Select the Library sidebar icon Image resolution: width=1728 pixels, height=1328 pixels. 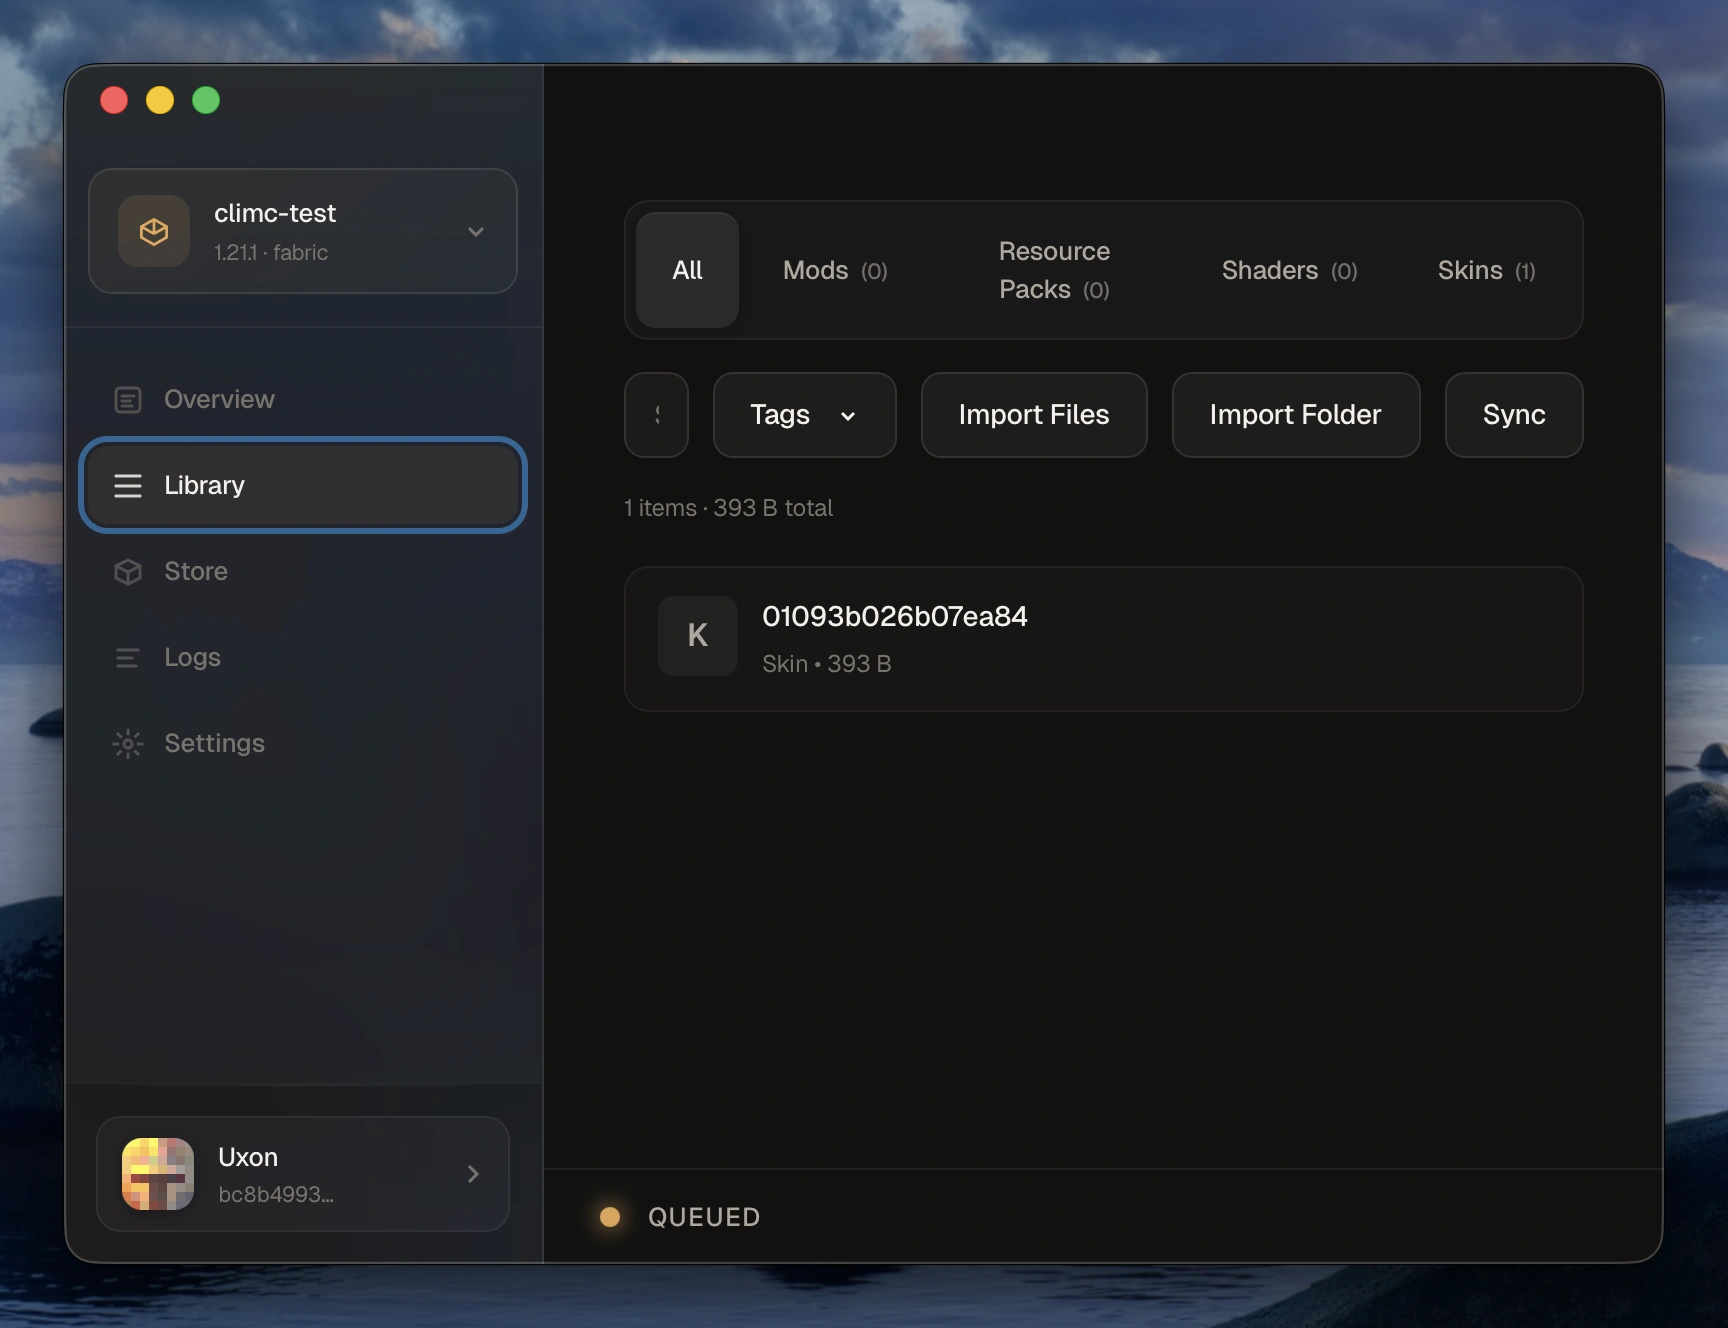coord(128,486)
